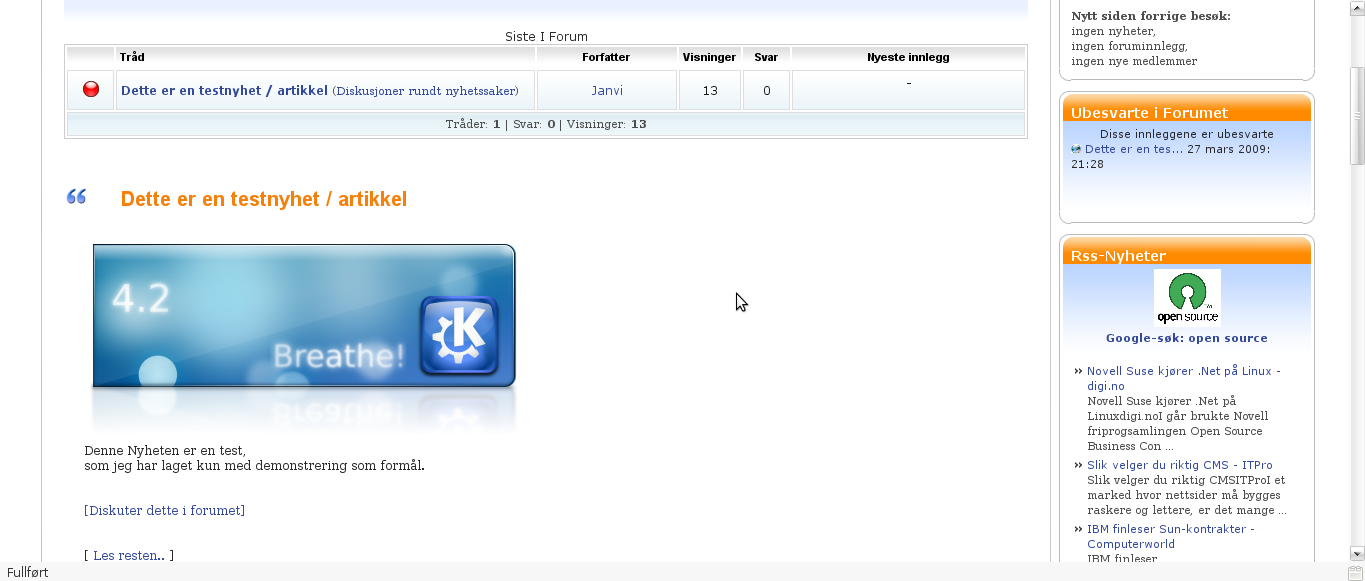Click the 'Tråder: 1 | Svar: 0' summary row
The width and height of the screenshot is (1365, 581).
[x=546, y=124]
